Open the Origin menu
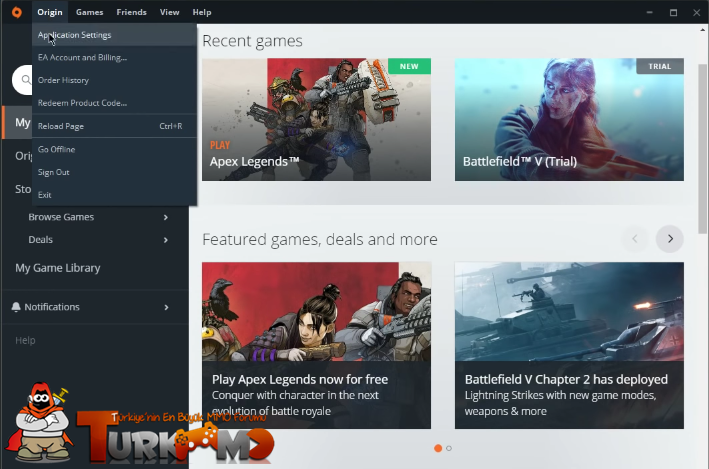Image resolution: width=709 pixels, height=469 pixels. pos(50,12)
